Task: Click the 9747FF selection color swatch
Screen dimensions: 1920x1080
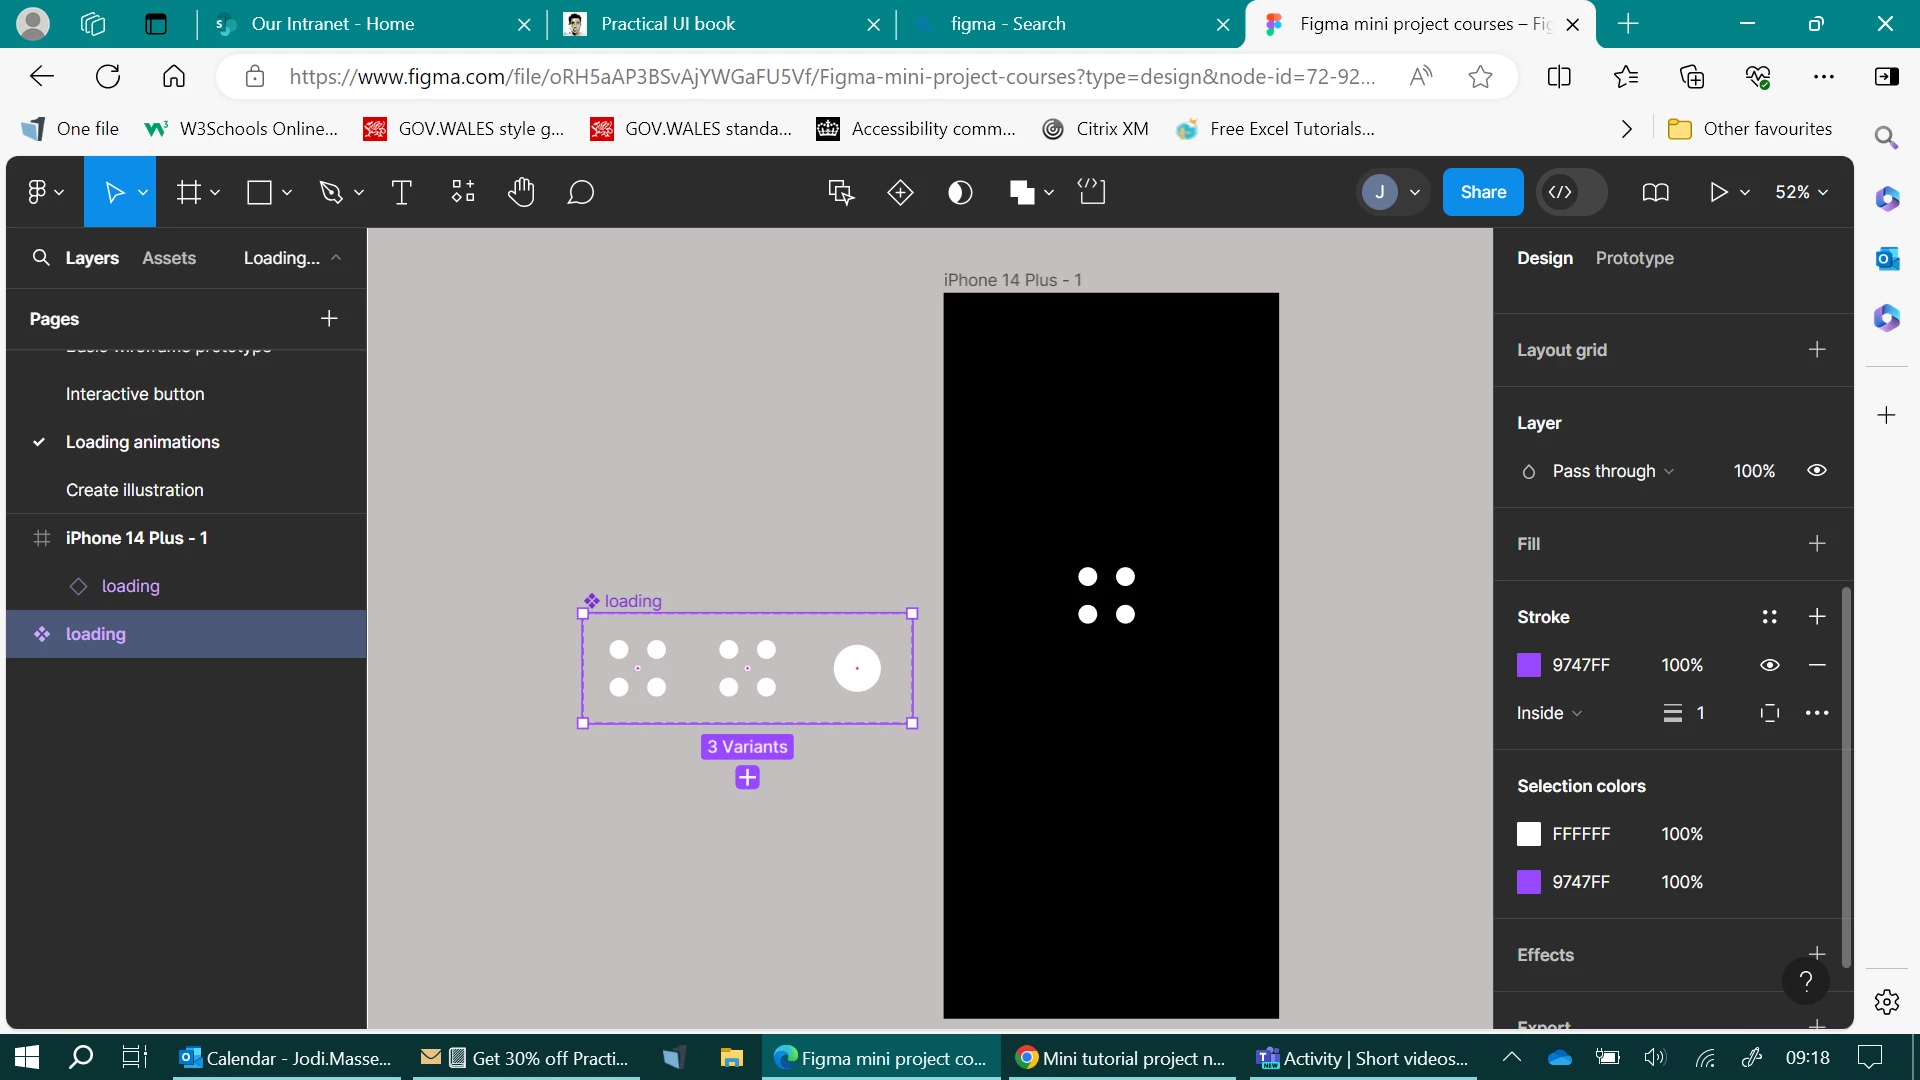Action: pyautogui.click(x=1528, y=882)
